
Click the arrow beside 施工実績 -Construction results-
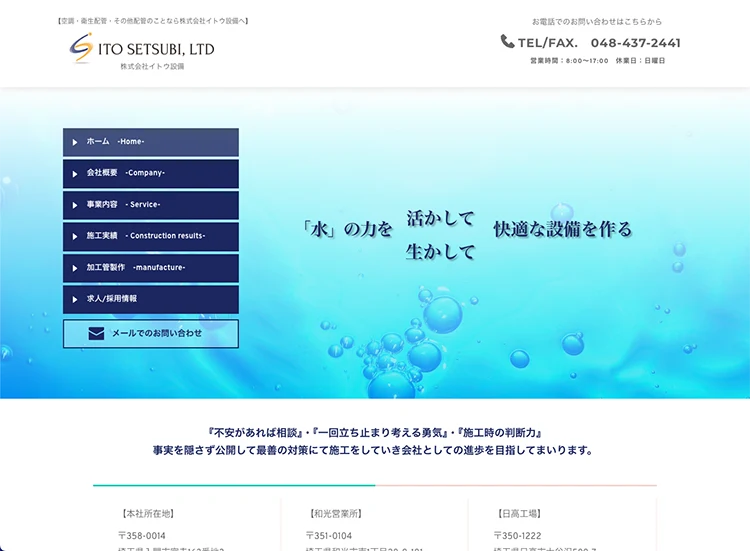point(75,236)
